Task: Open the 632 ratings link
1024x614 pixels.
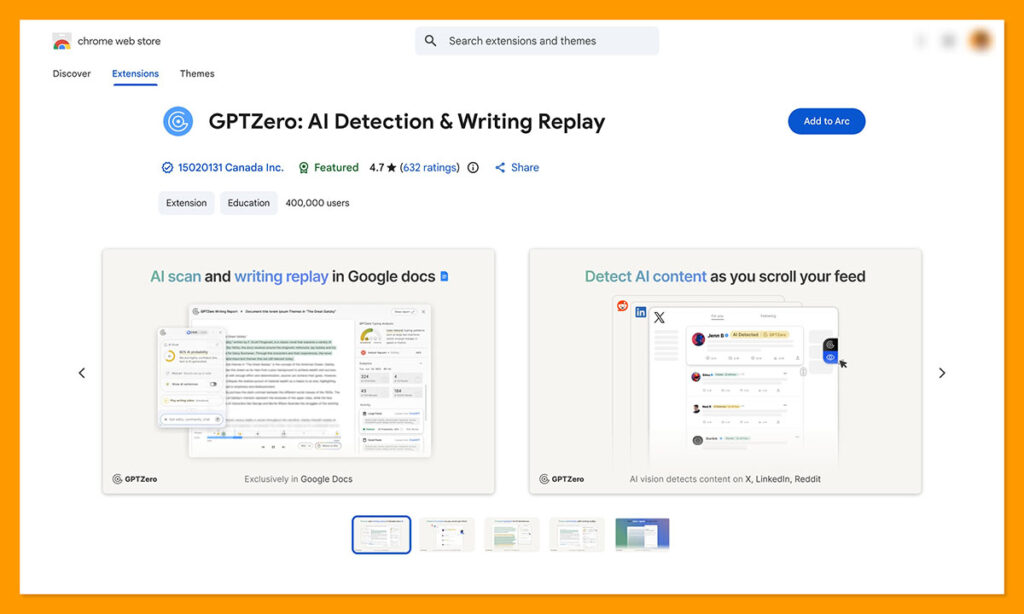Action: pyautogui.click(x=430, y=168)
